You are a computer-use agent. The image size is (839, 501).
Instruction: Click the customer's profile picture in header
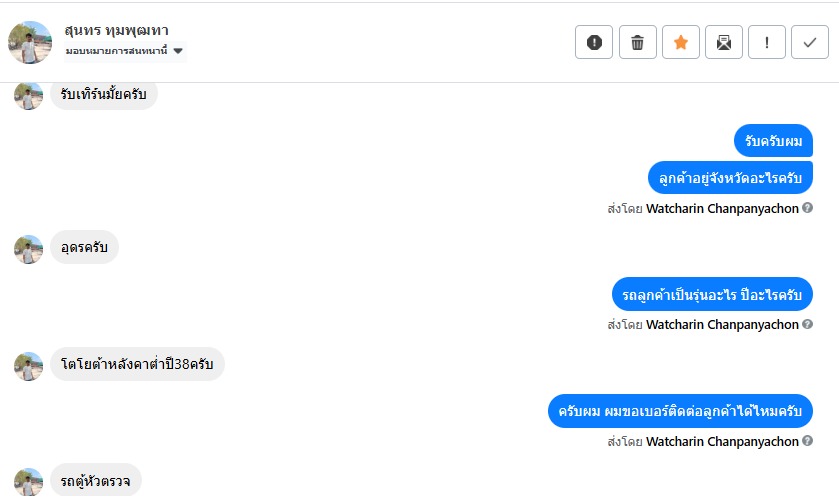(29, 42)
